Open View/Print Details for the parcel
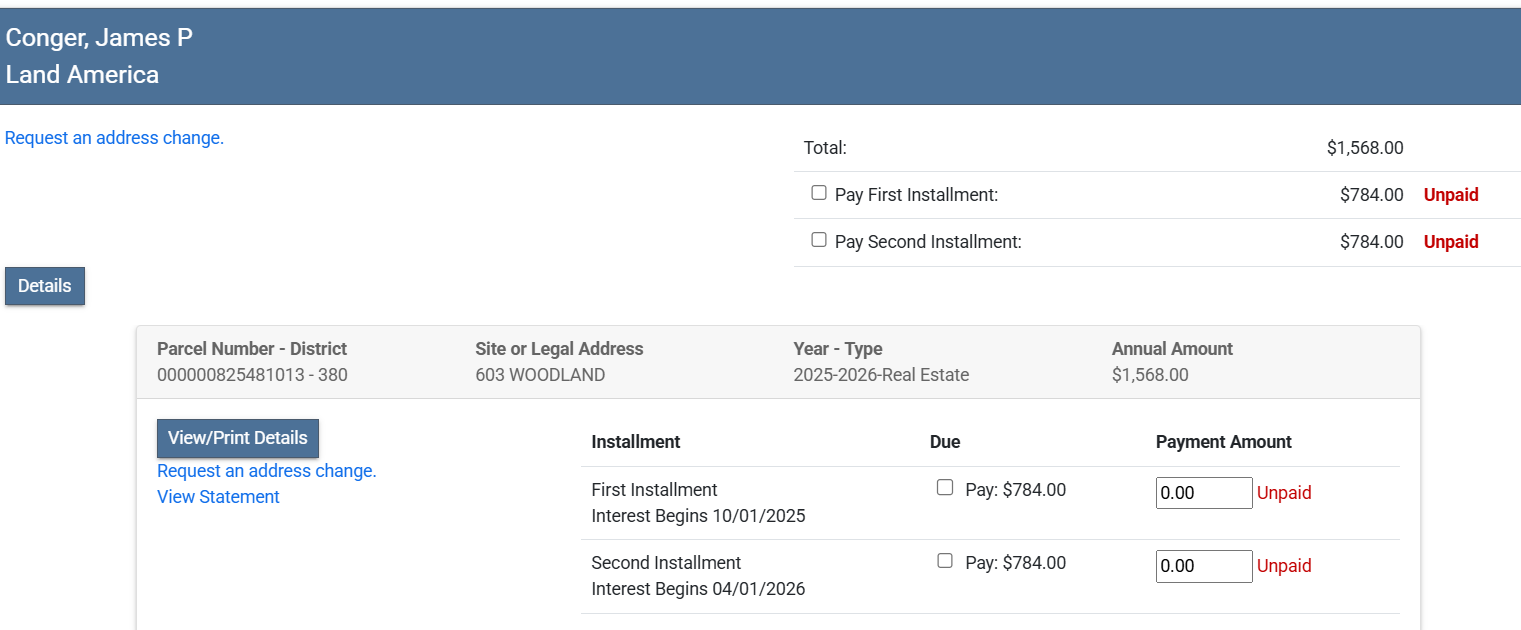 tap(238, 438)
